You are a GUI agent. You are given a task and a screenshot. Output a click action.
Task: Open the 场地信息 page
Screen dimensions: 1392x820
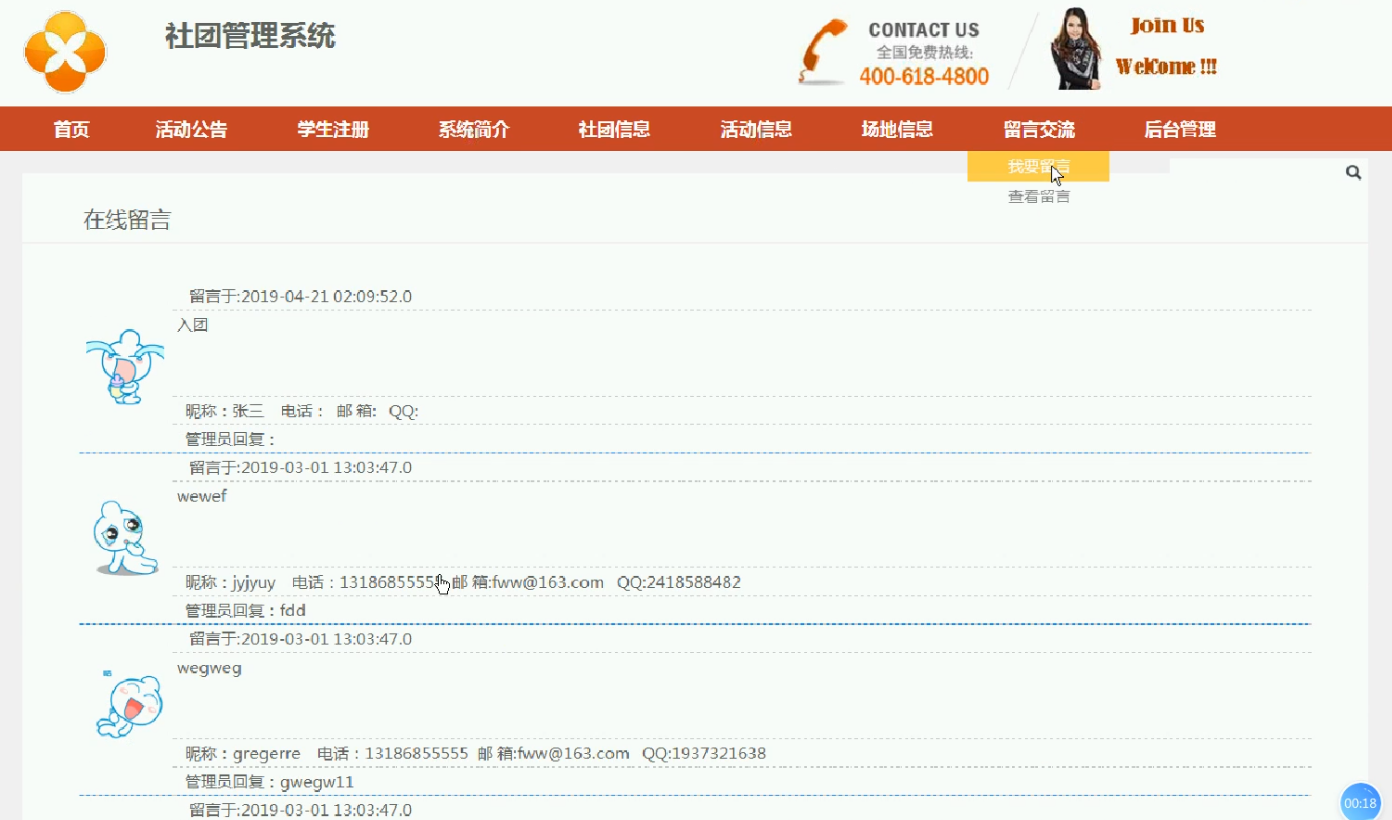click(897, 128)
